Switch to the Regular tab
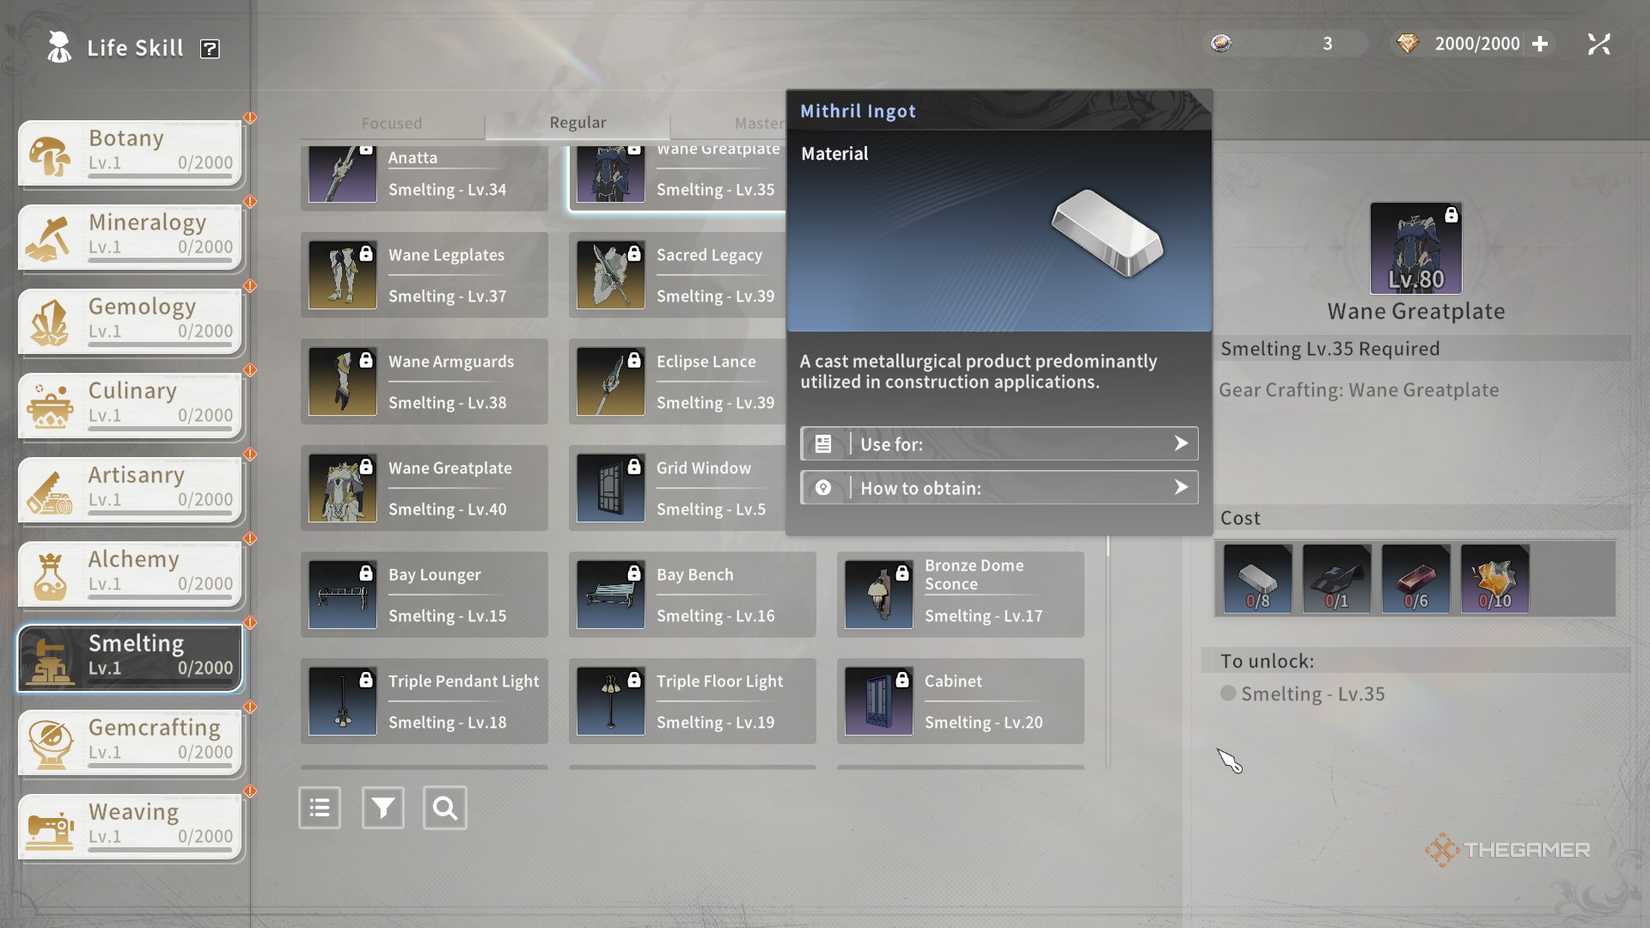The width and height of the screenshot is (1650, 928). point(577,123)
